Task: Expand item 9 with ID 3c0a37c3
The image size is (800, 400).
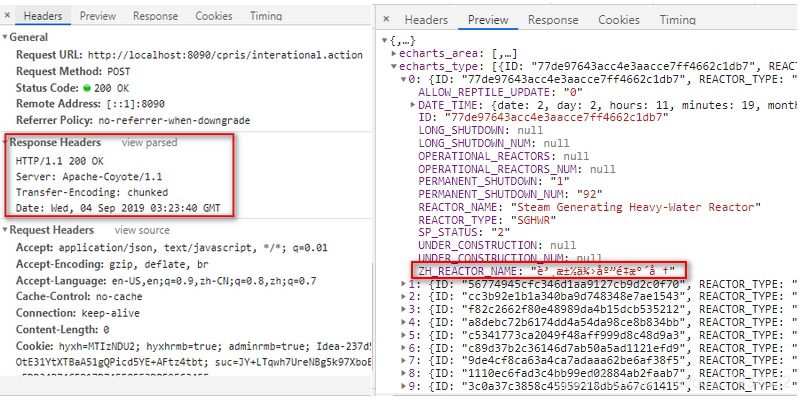Action: (404, 385)
